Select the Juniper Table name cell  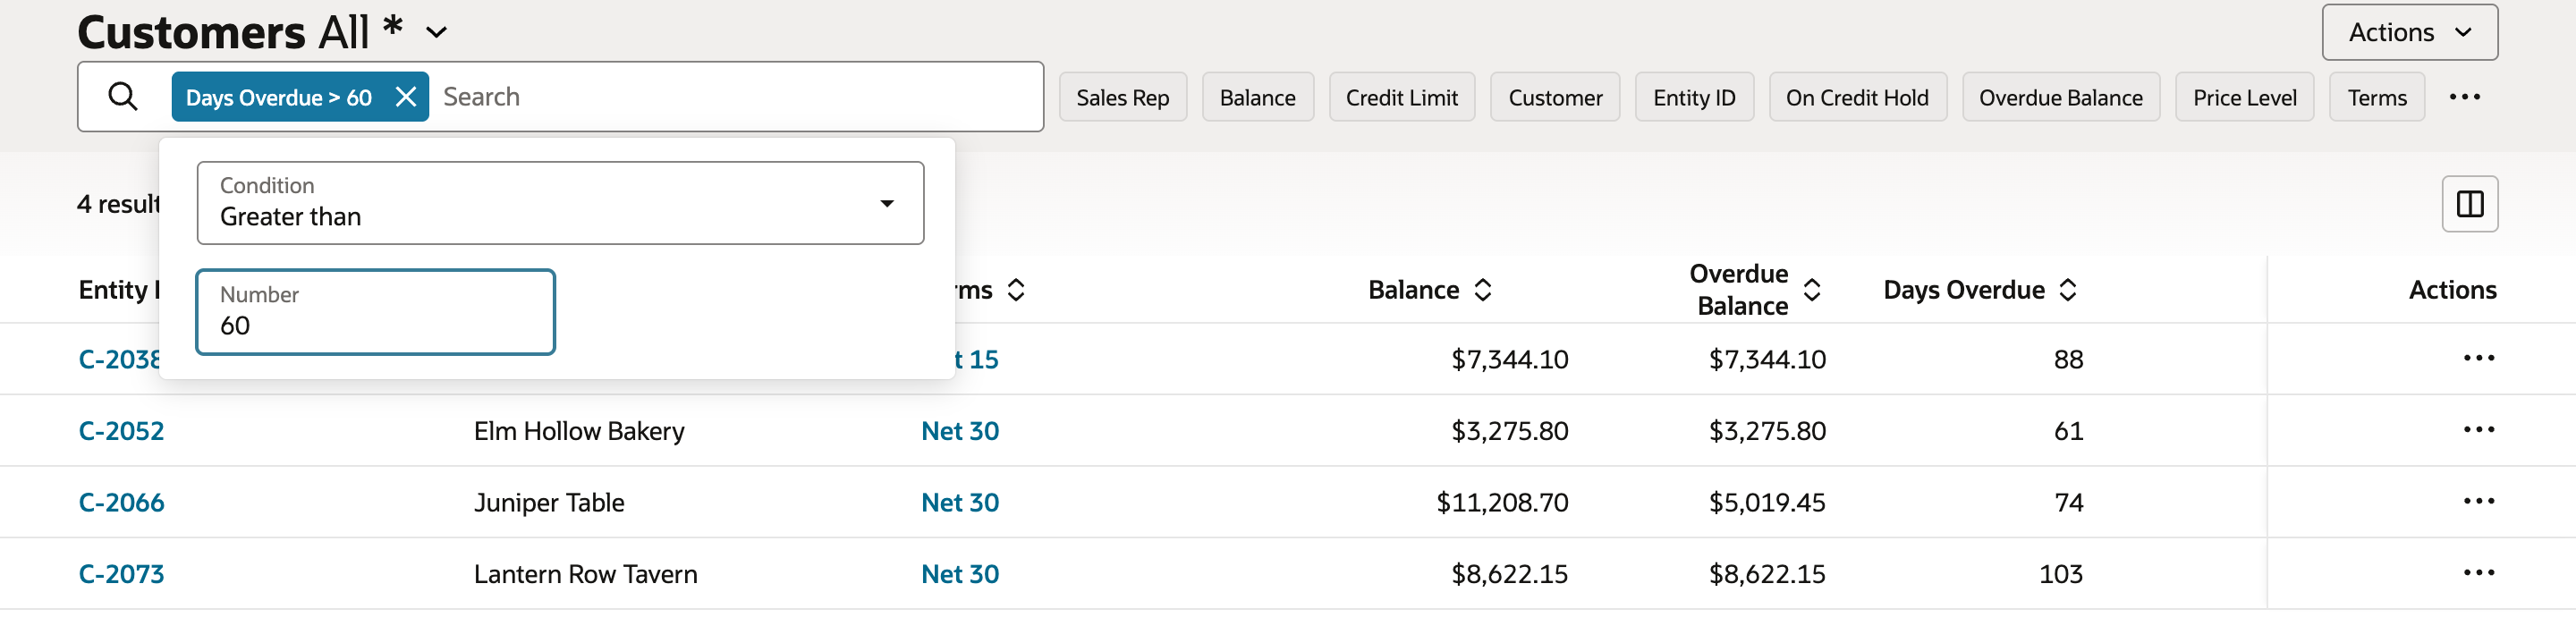coord(549,502)
